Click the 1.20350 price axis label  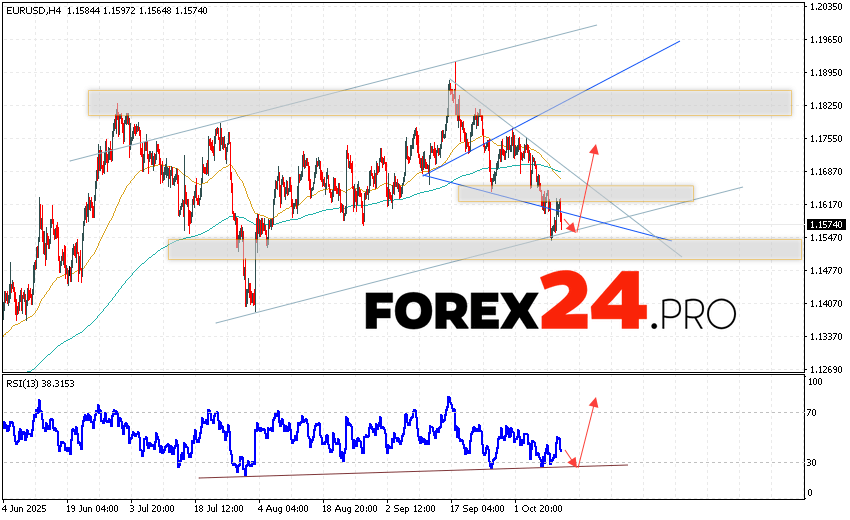827,8
